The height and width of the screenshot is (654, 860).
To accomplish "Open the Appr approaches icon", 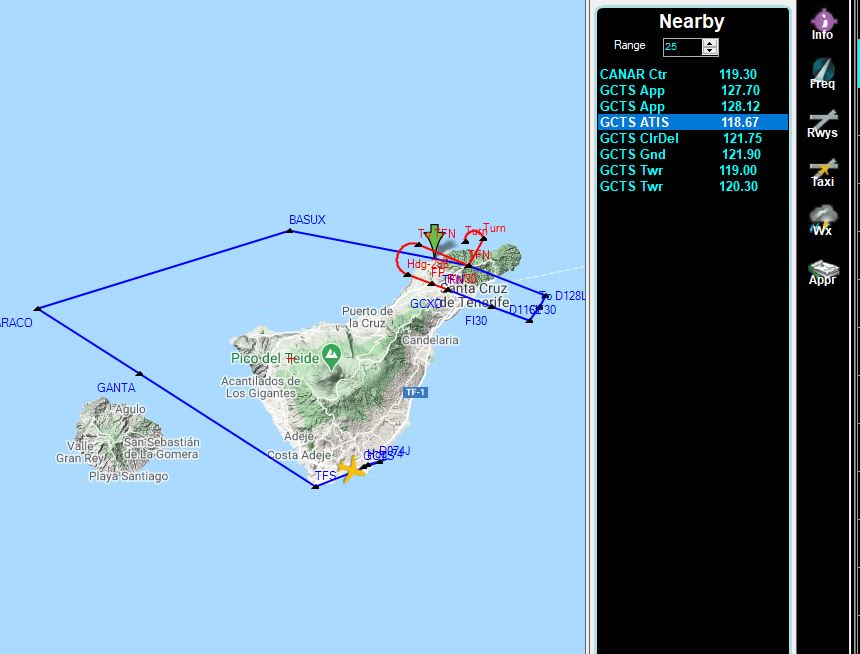I will tap(822, 272).
